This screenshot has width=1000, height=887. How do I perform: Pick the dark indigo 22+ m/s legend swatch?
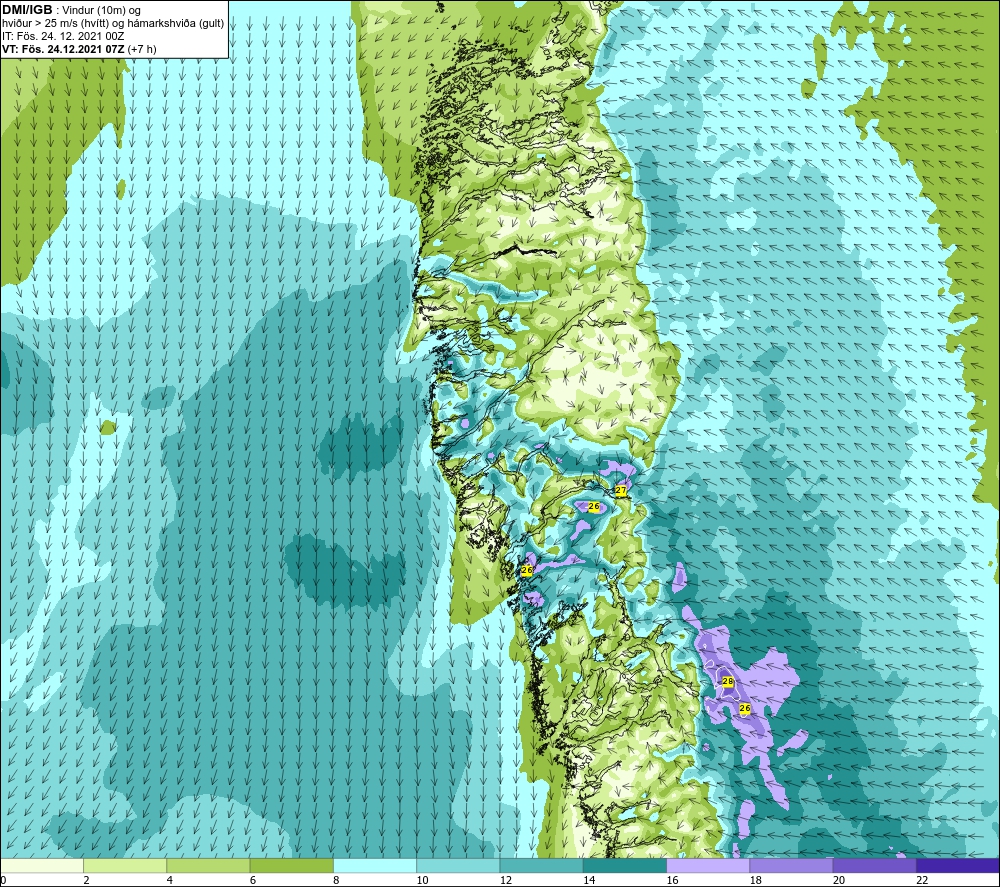pyautogui.click(x=957, y=865)
